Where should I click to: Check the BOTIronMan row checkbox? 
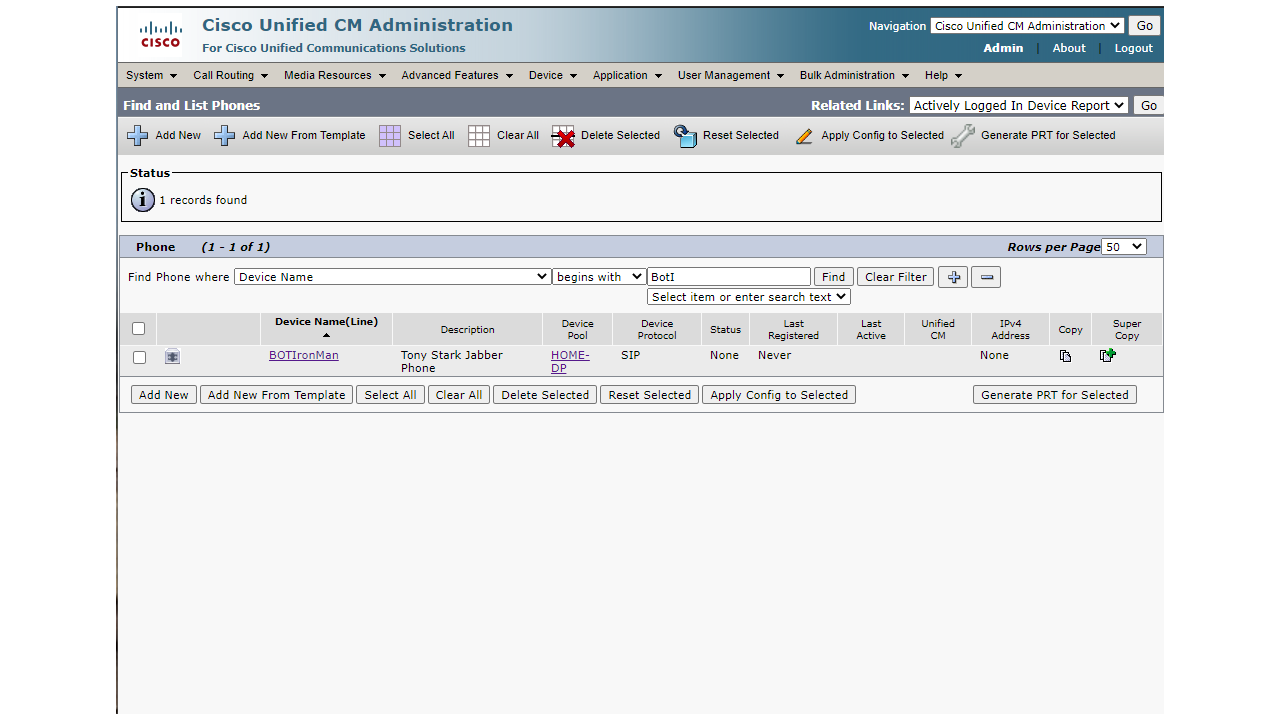139,357
